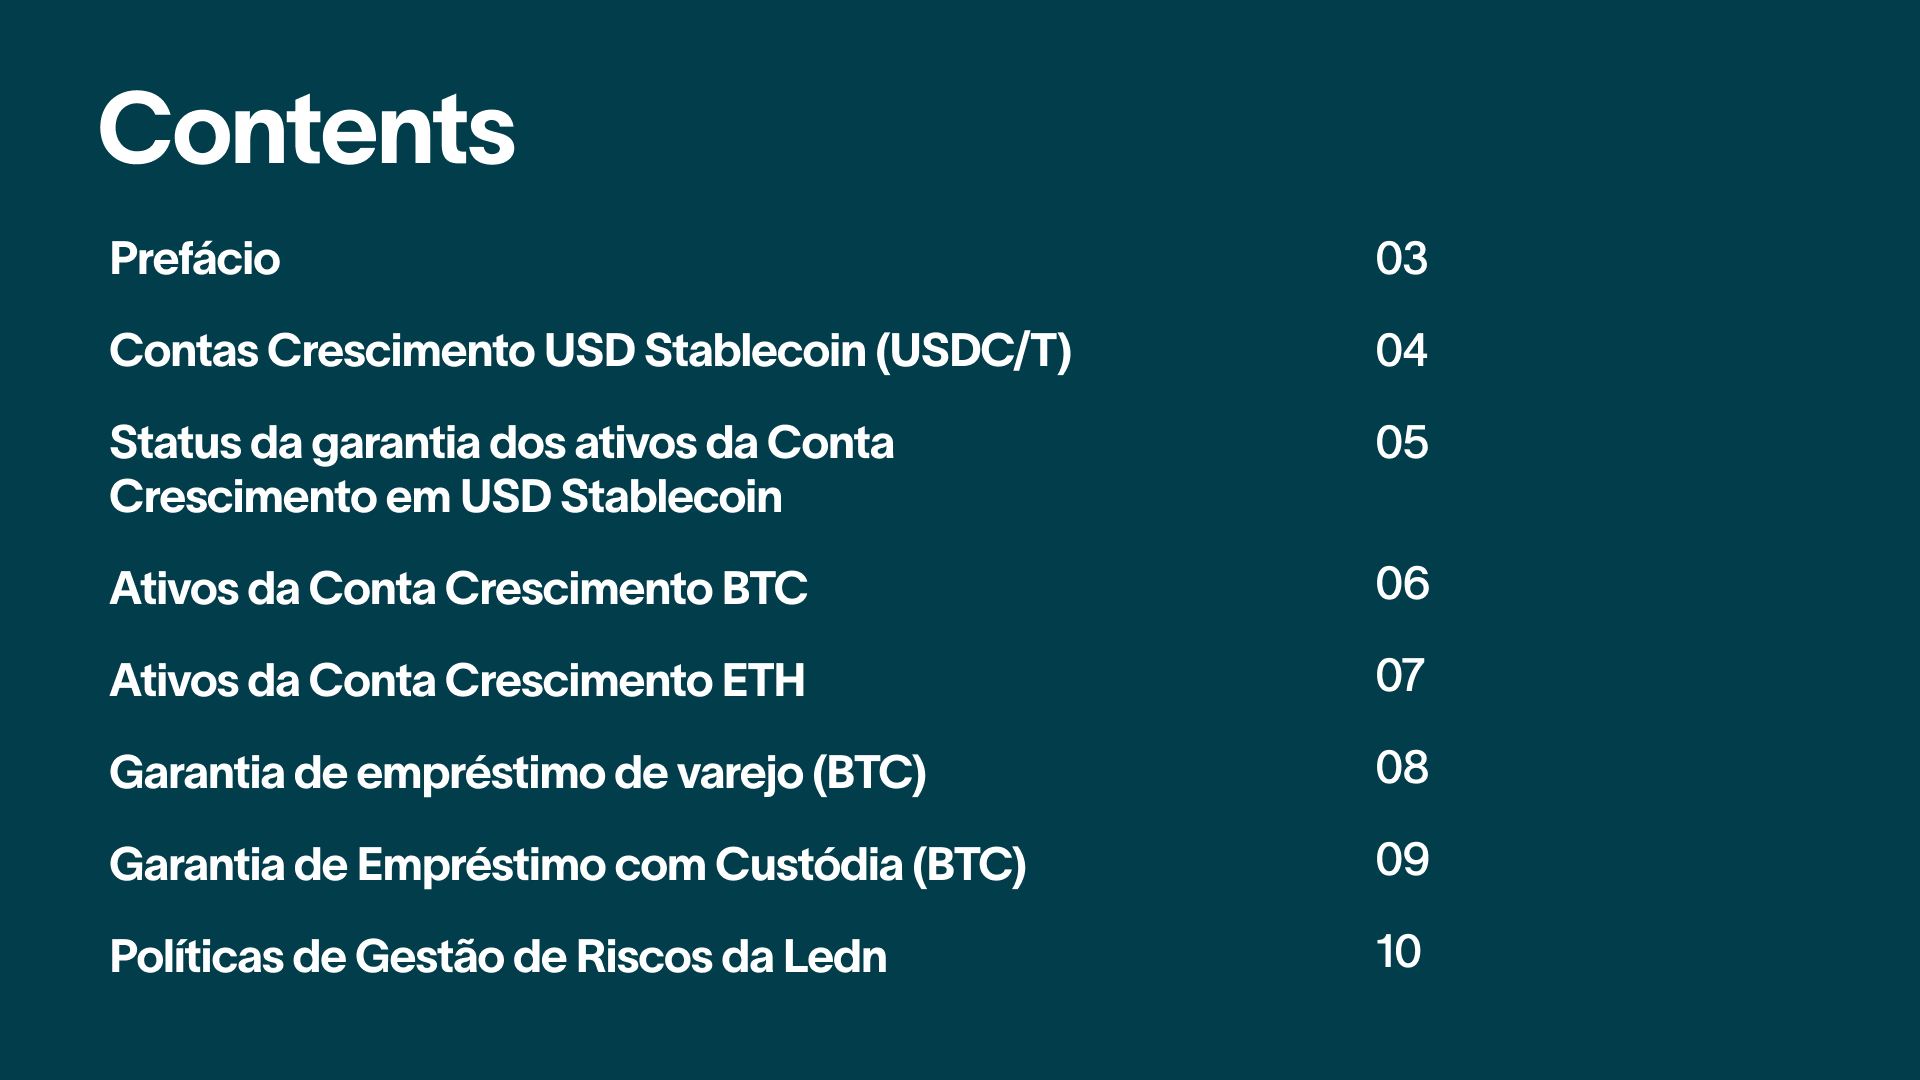Click page number 10
The height and width of the screenshot is (1080, 1920).
coord(1398,952)
